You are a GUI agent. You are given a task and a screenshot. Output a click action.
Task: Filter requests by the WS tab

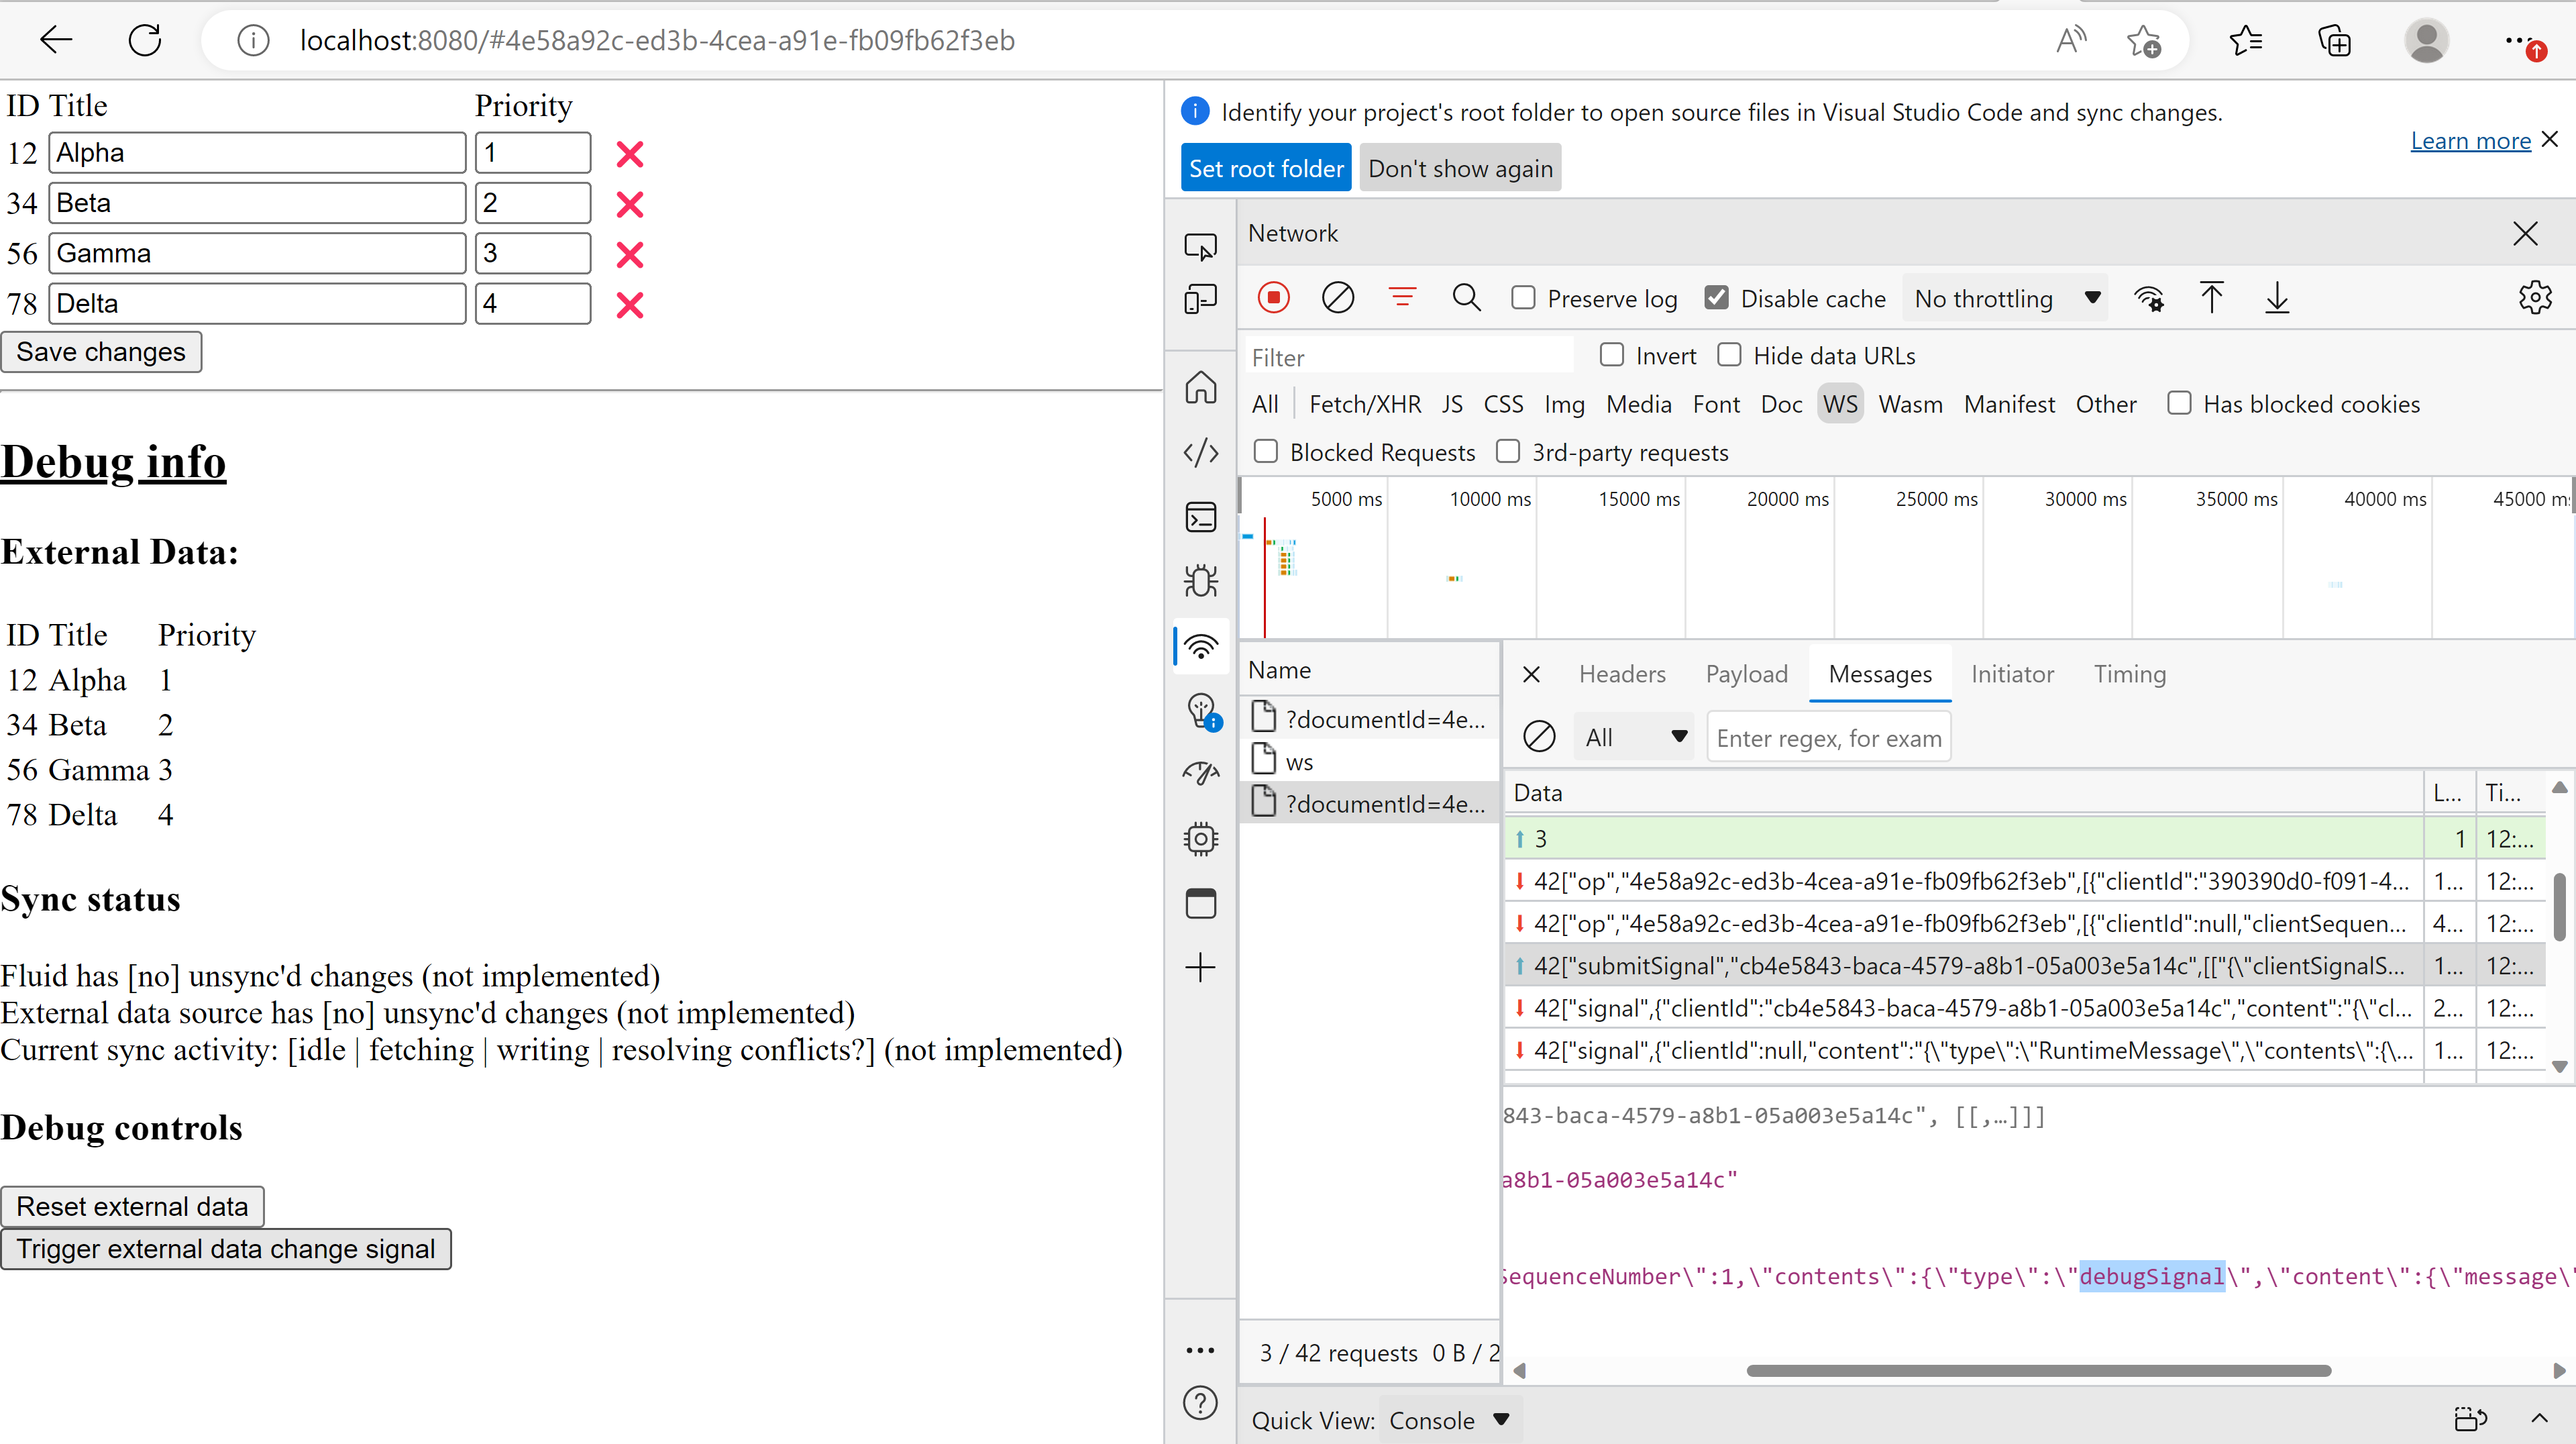point(1840,403)
